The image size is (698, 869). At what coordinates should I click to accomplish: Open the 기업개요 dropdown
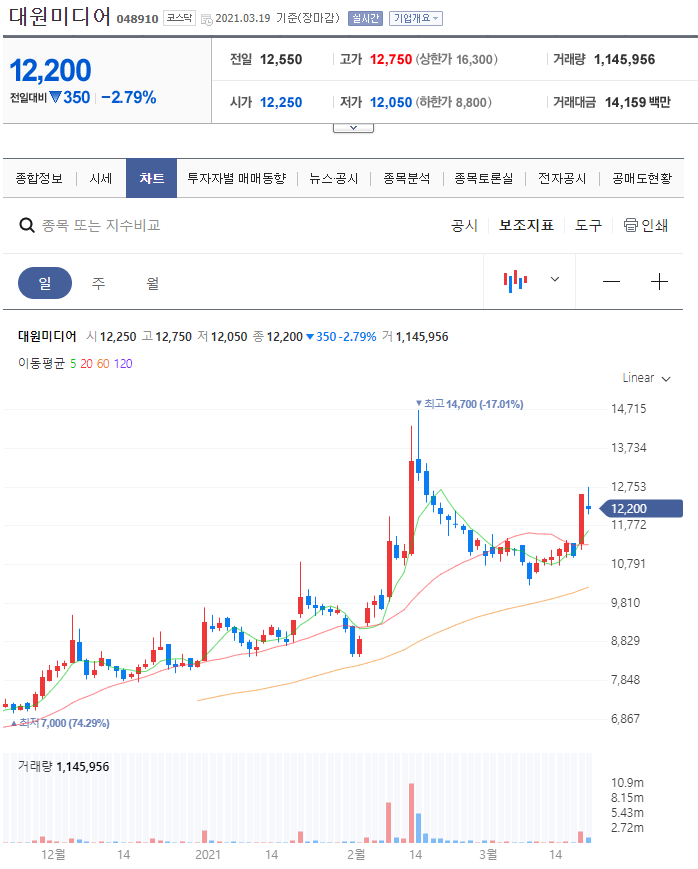[x=415, y=18]
